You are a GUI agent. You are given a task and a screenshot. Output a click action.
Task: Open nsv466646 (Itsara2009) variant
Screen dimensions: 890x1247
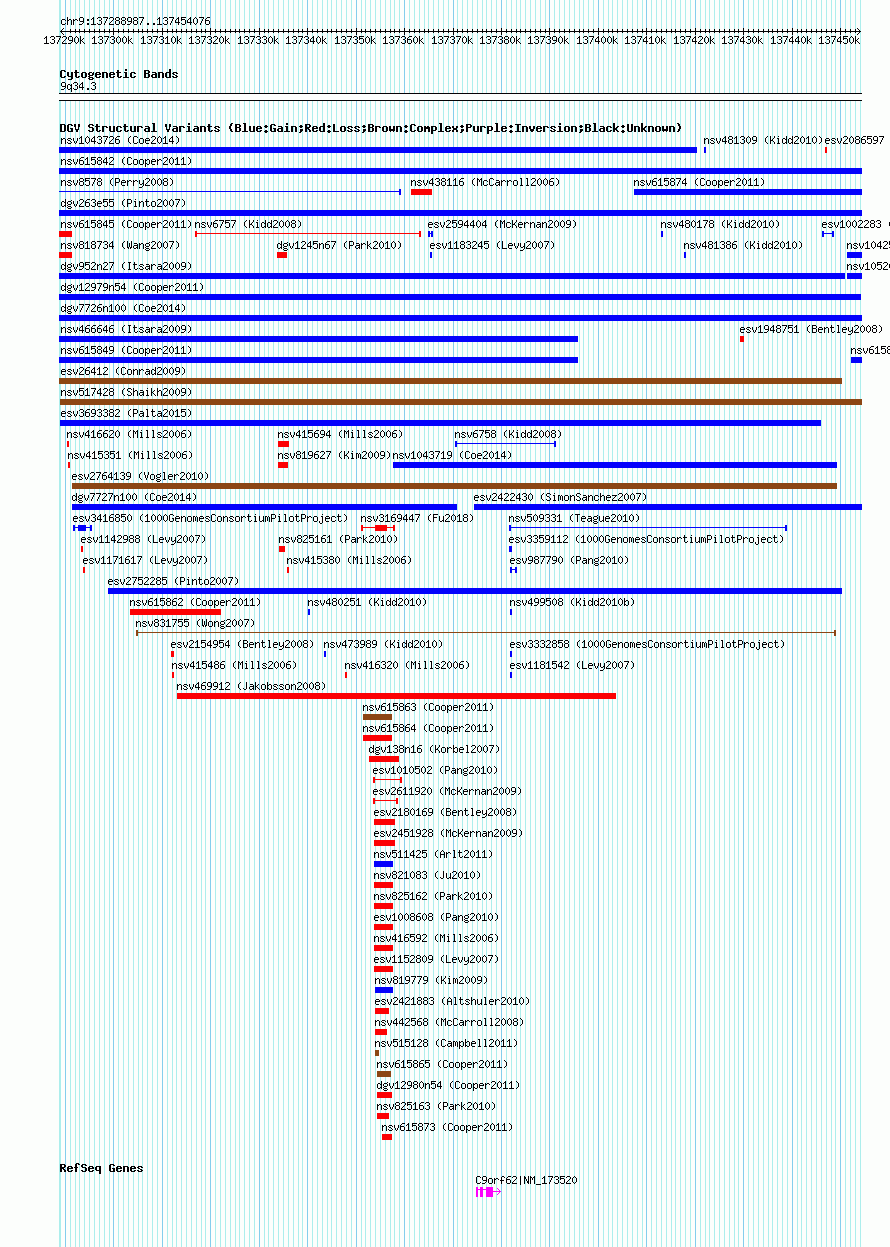(126, 329)
